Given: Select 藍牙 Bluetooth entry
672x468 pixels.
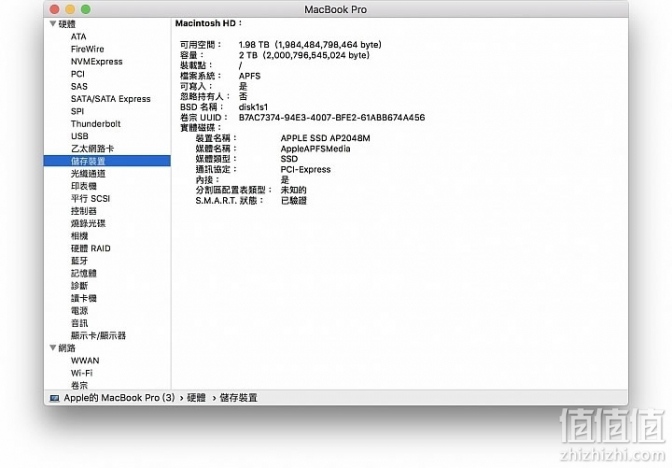Looking at the screenshot, I should tap(79, 261).
